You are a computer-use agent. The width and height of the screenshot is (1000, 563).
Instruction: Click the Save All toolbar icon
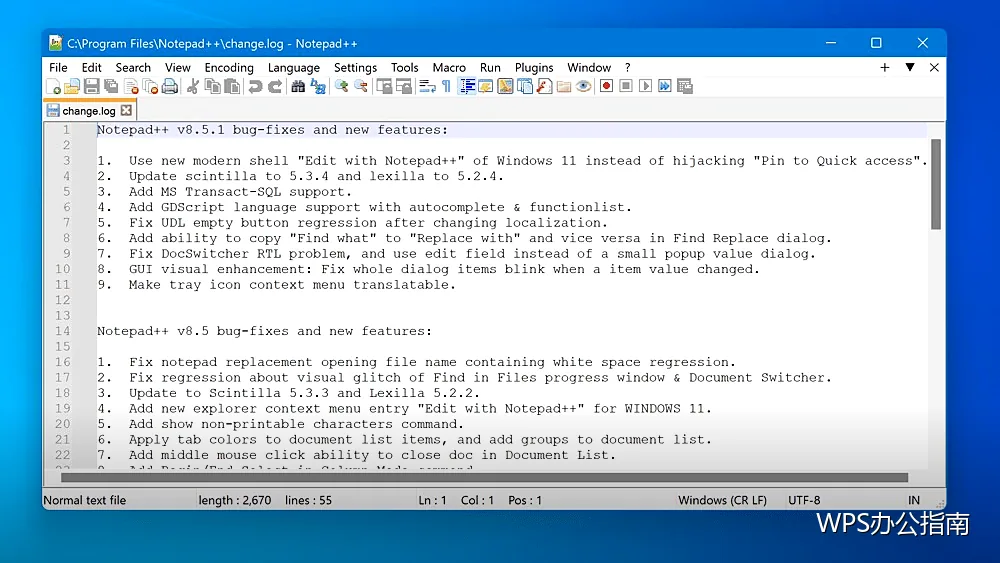pos(111,86)
